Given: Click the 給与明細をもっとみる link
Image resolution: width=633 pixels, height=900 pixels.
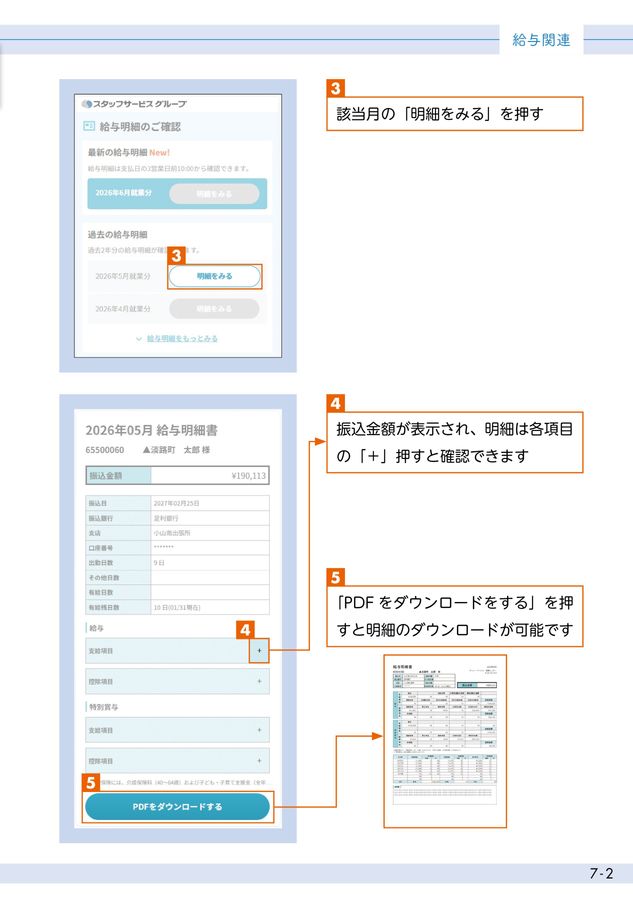Looking at the screenshot, I should point(182,339).
